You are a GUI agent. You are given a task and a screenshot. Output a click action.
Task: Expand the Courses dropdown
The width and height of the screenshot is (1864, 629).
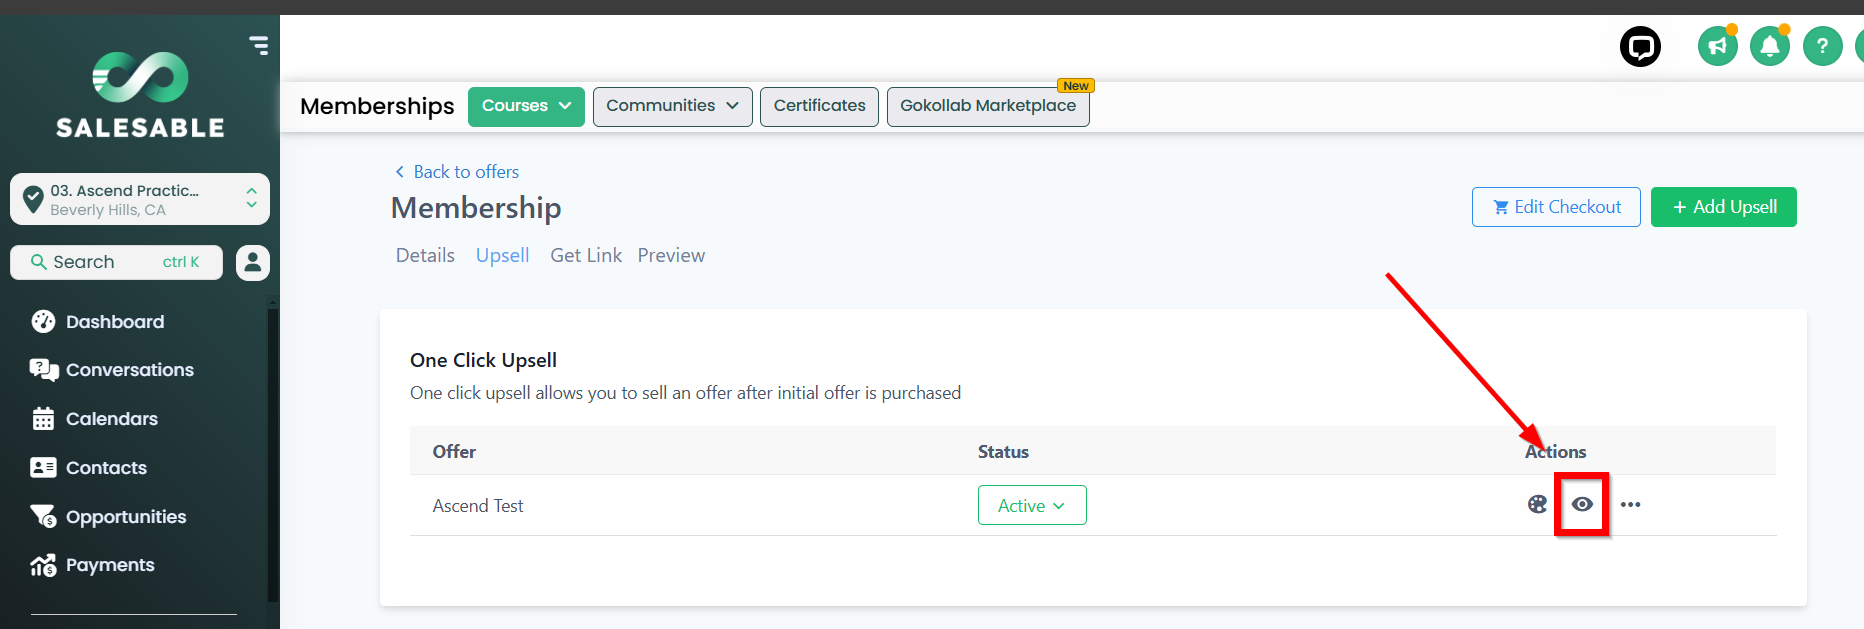pos(526,106)
